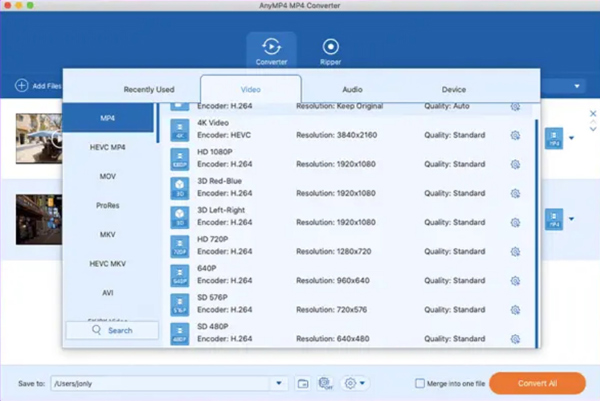600x401 pixels.
Task: Open the preferences gear dropdown at bottom
Action: 354,383
